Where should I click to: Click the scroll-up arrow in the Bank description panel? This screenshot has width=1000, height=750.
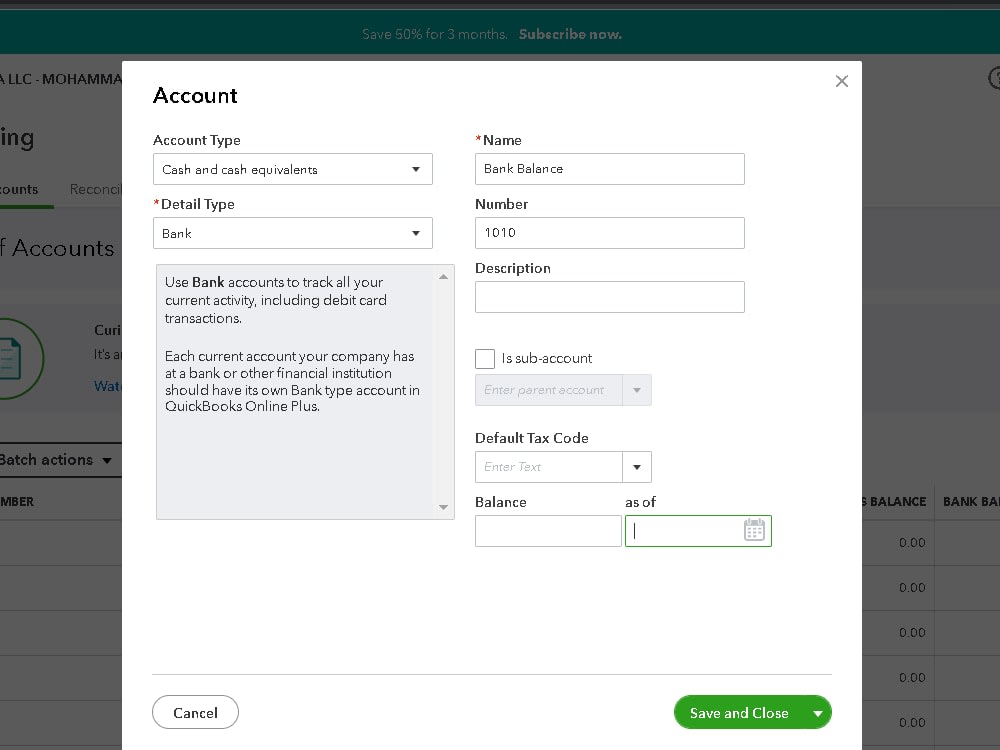point(442,276)
